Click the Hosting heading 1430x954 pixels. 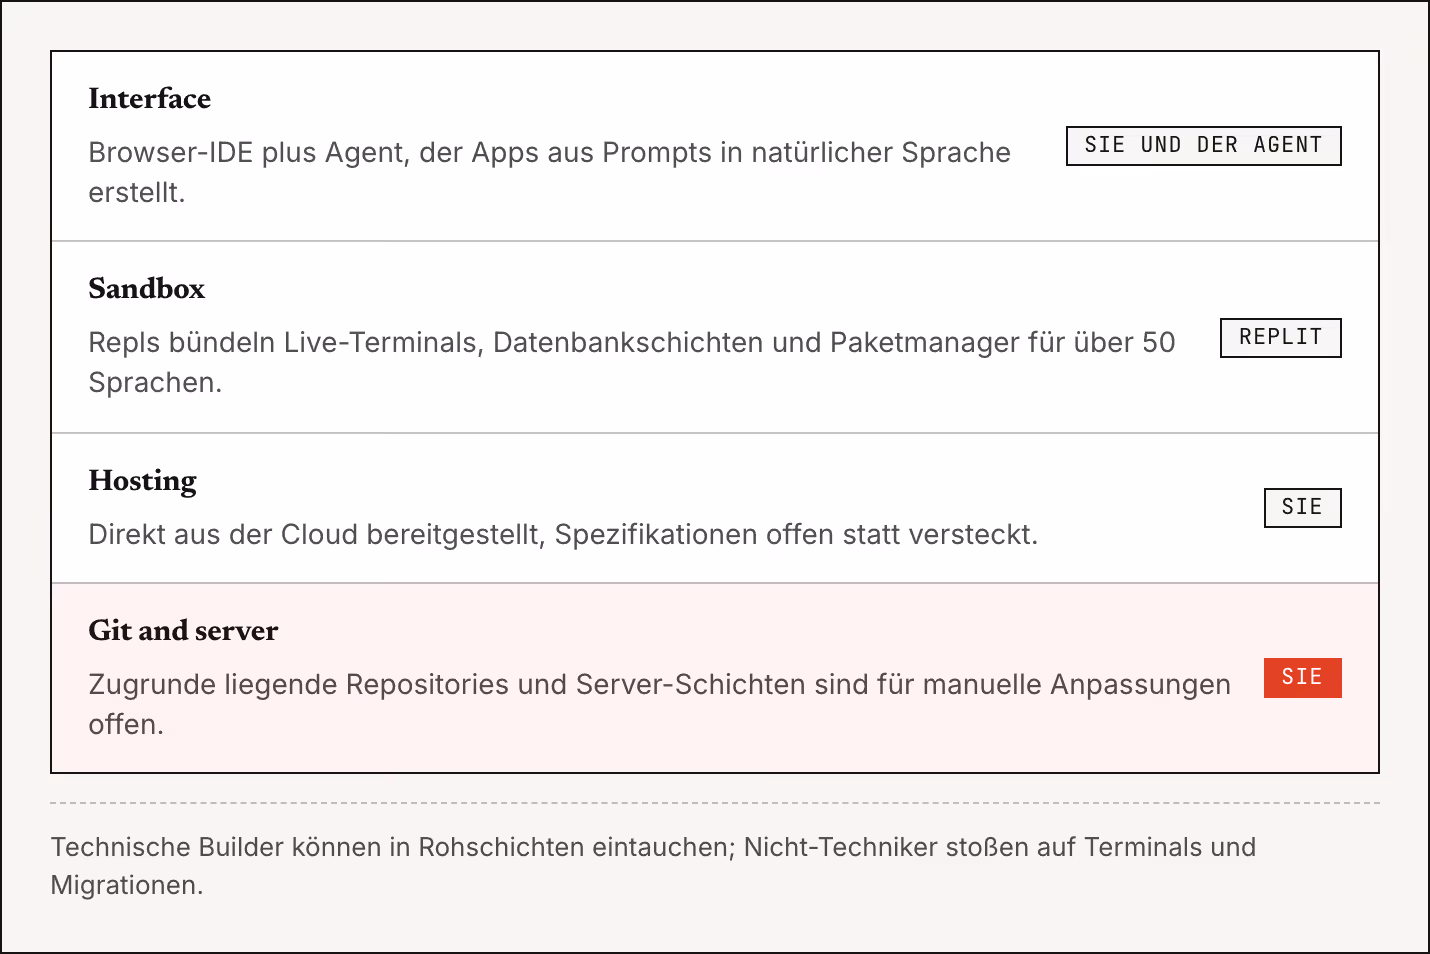(x=142, y=480)
